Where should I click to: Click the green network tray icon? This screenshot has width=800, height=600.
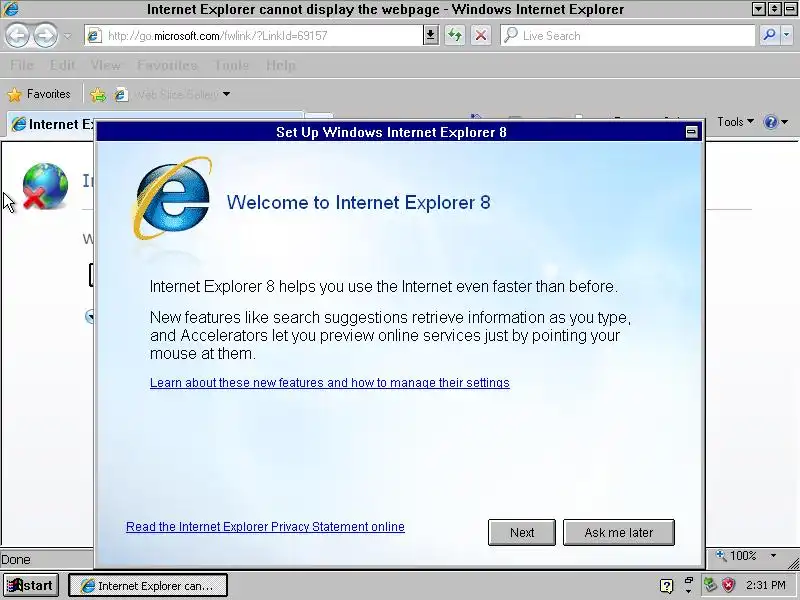tap(710, 585)
